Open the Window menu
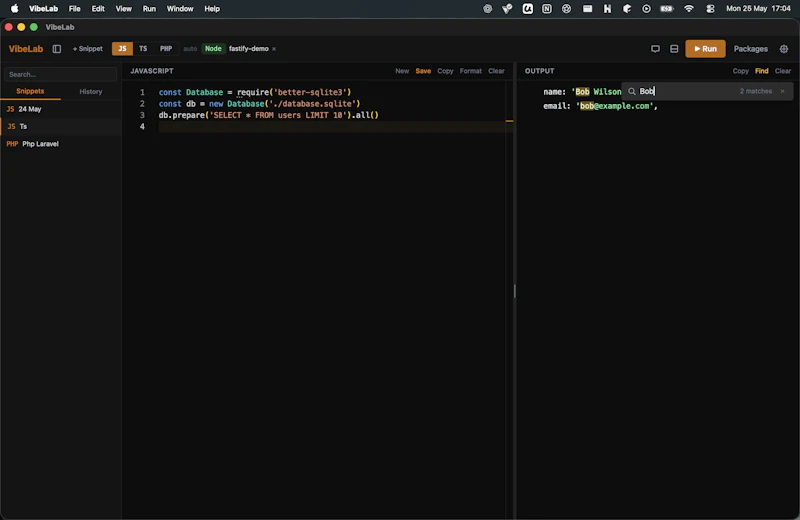The height and width of the screenshot is (520, 800). tap(180, 9)
